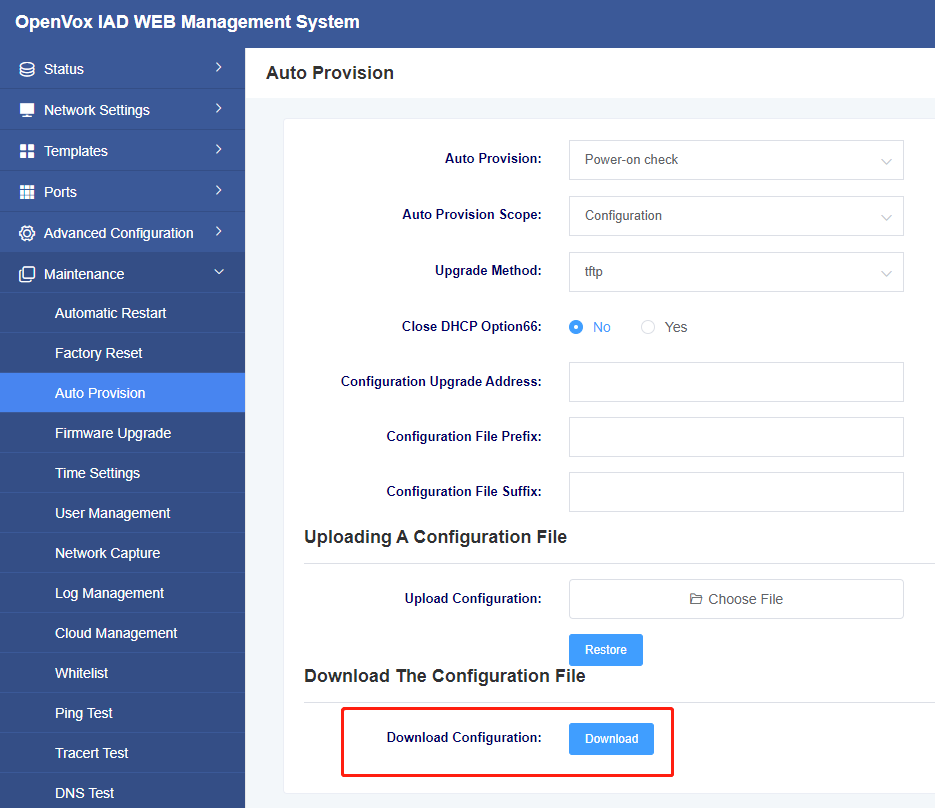Click the Close DHCP Option66 label

point(472,326)
